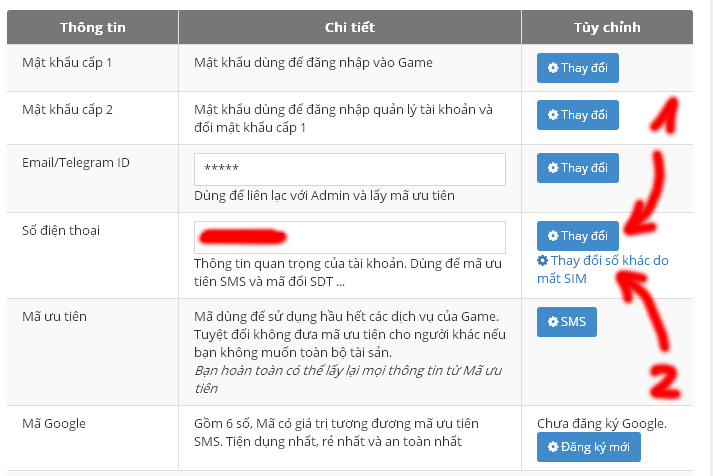
Task: Select the Mã Google row label
Action: [x=54, y=423]
